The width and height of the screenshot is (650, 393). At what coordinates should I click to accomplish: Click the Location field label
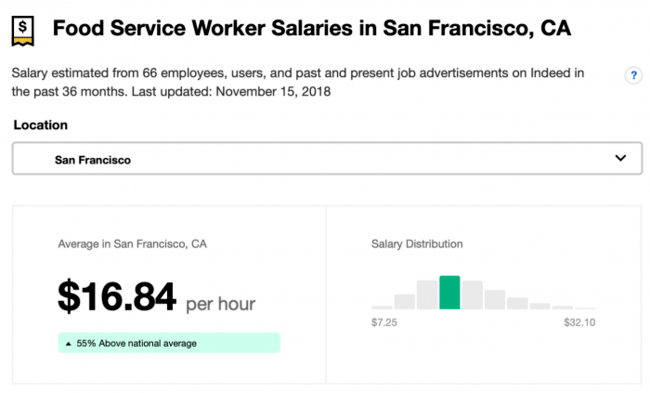41,125
